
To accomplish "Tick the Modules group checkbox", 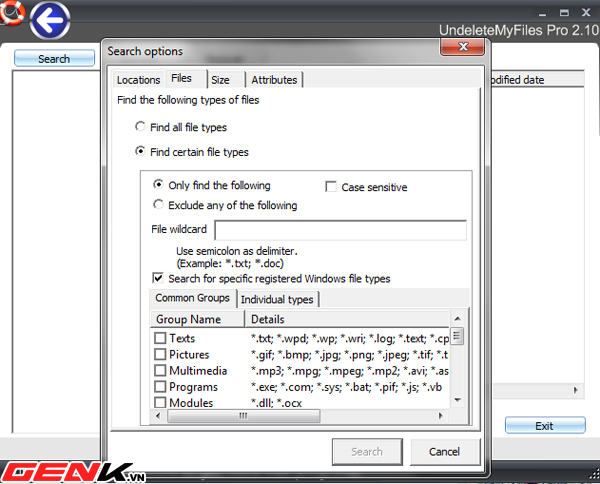I will (160, 402).
